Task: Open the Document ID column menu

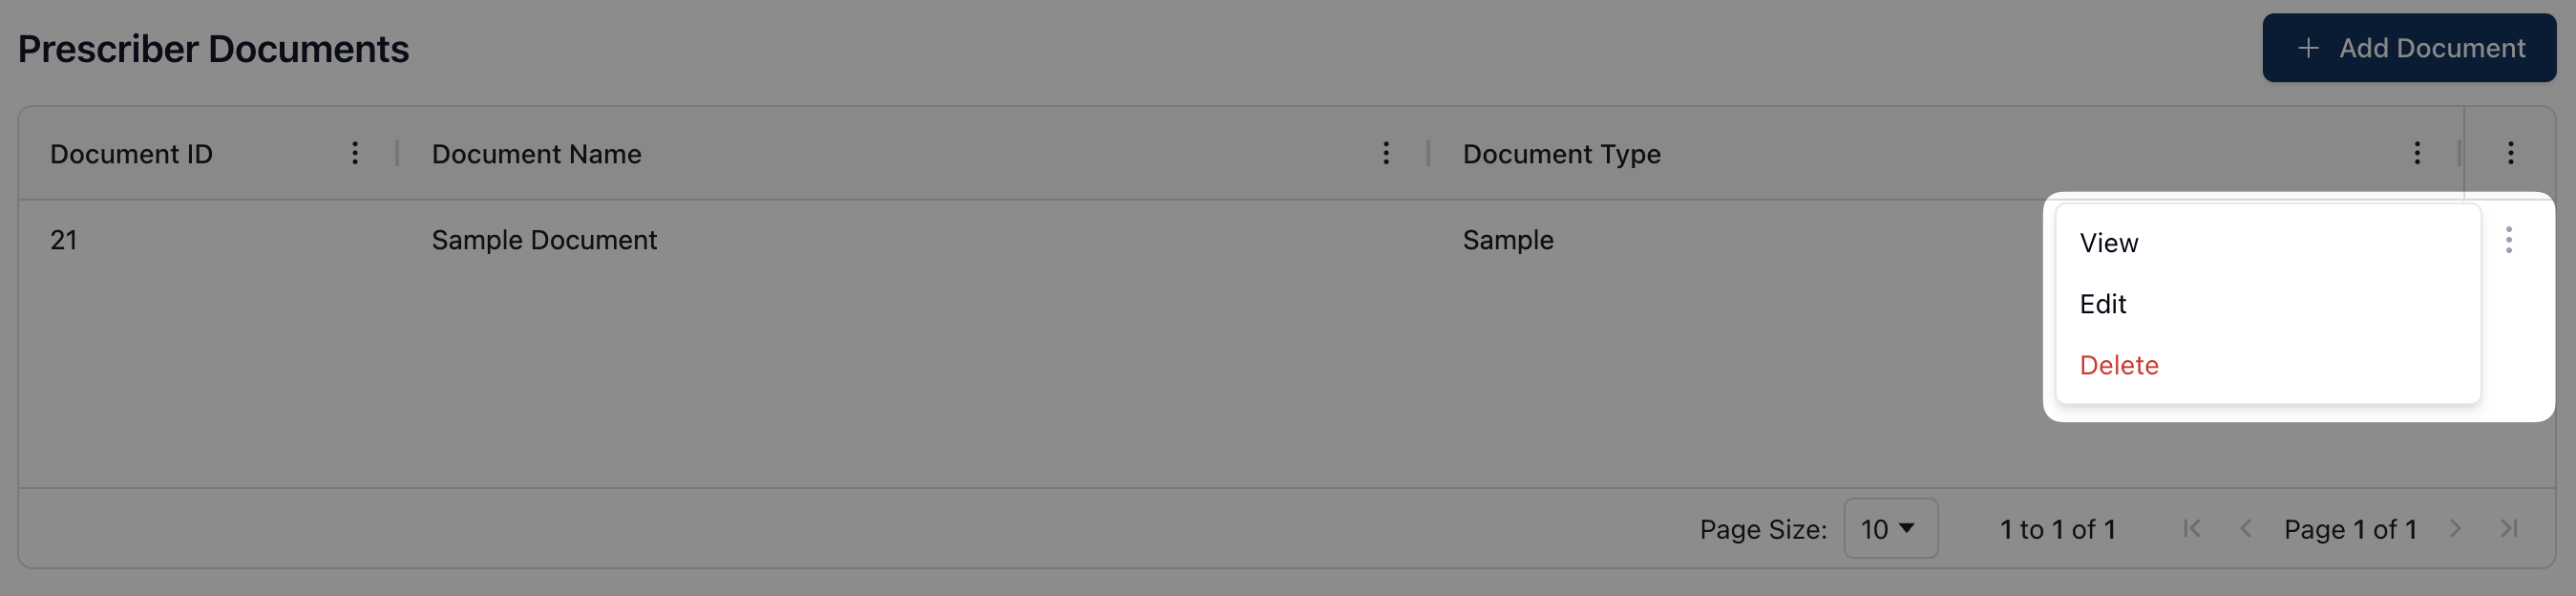Action: pos(355,153)
